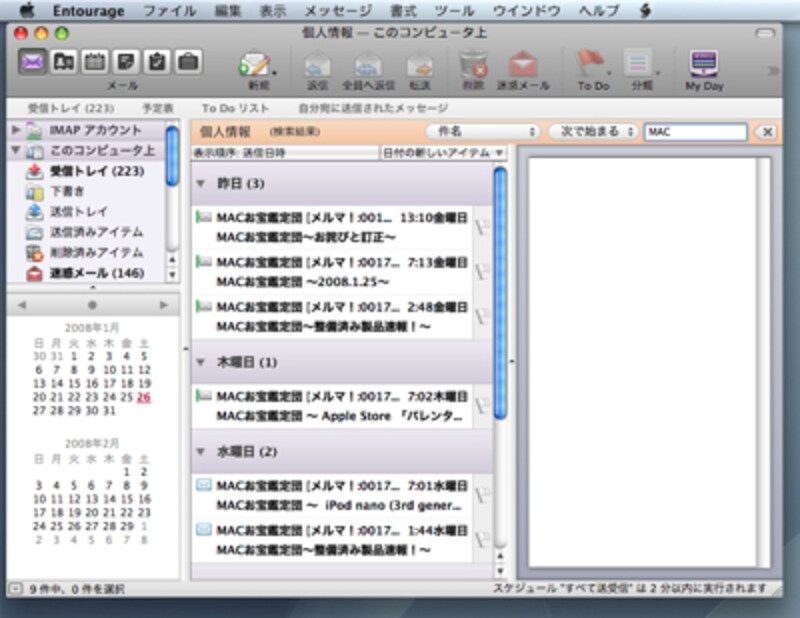Click the 返信 (Reply) toolbar icon

[x=318, y=66]
